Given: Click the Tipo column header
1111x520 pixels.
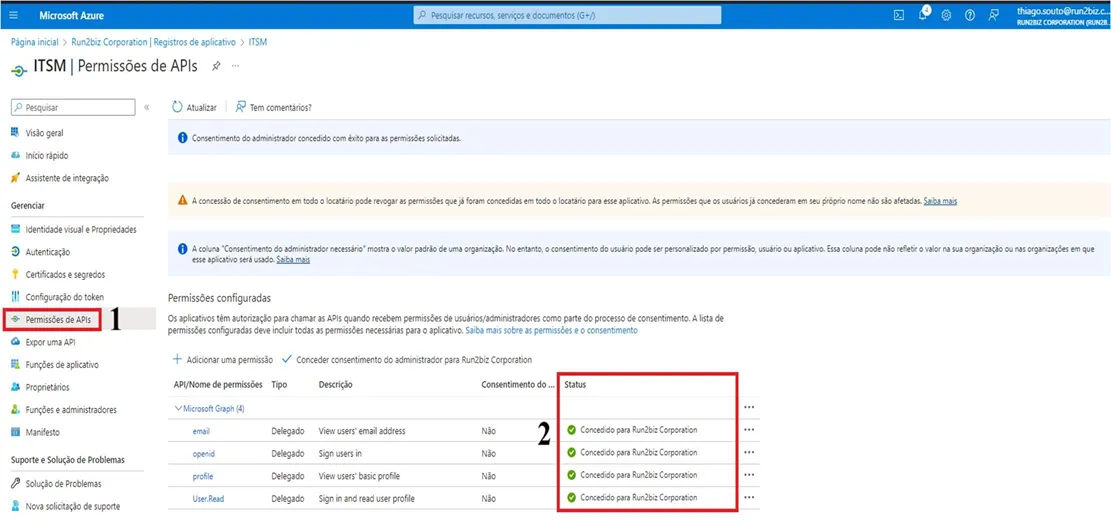Looking at the screenshot, I should click(278, 385).
